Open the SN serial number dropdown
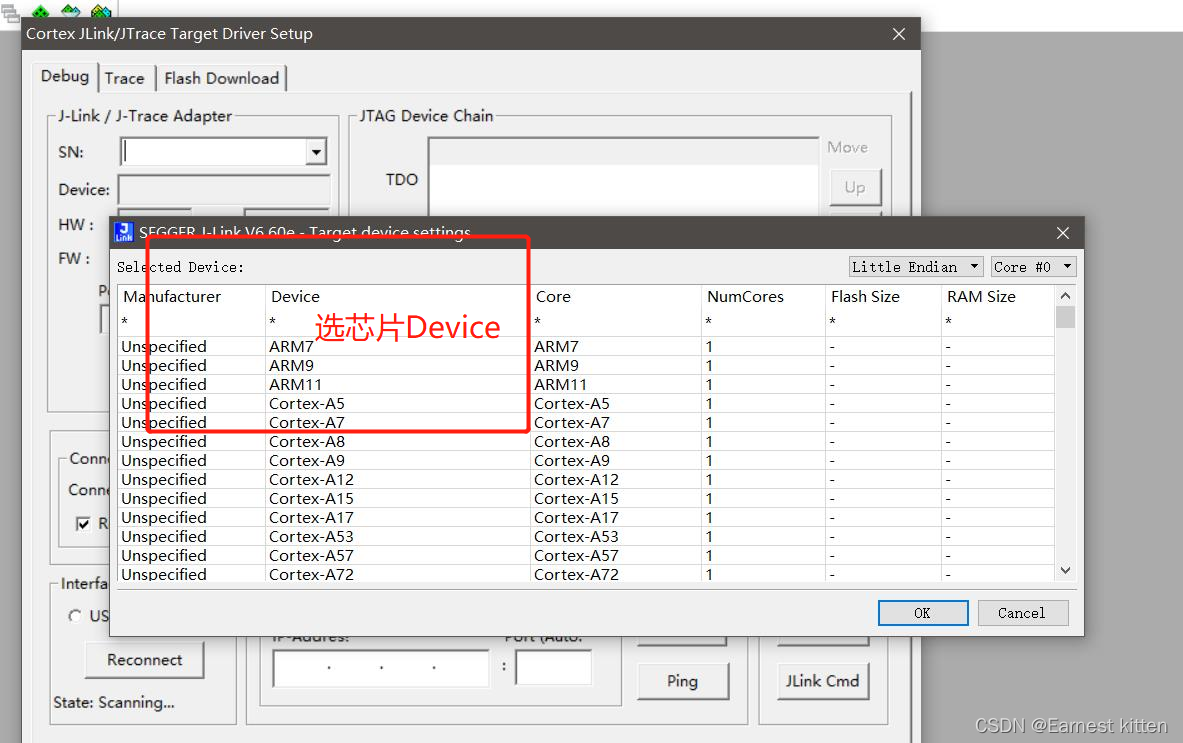The image size is (1183, 743). click(316, 152)
